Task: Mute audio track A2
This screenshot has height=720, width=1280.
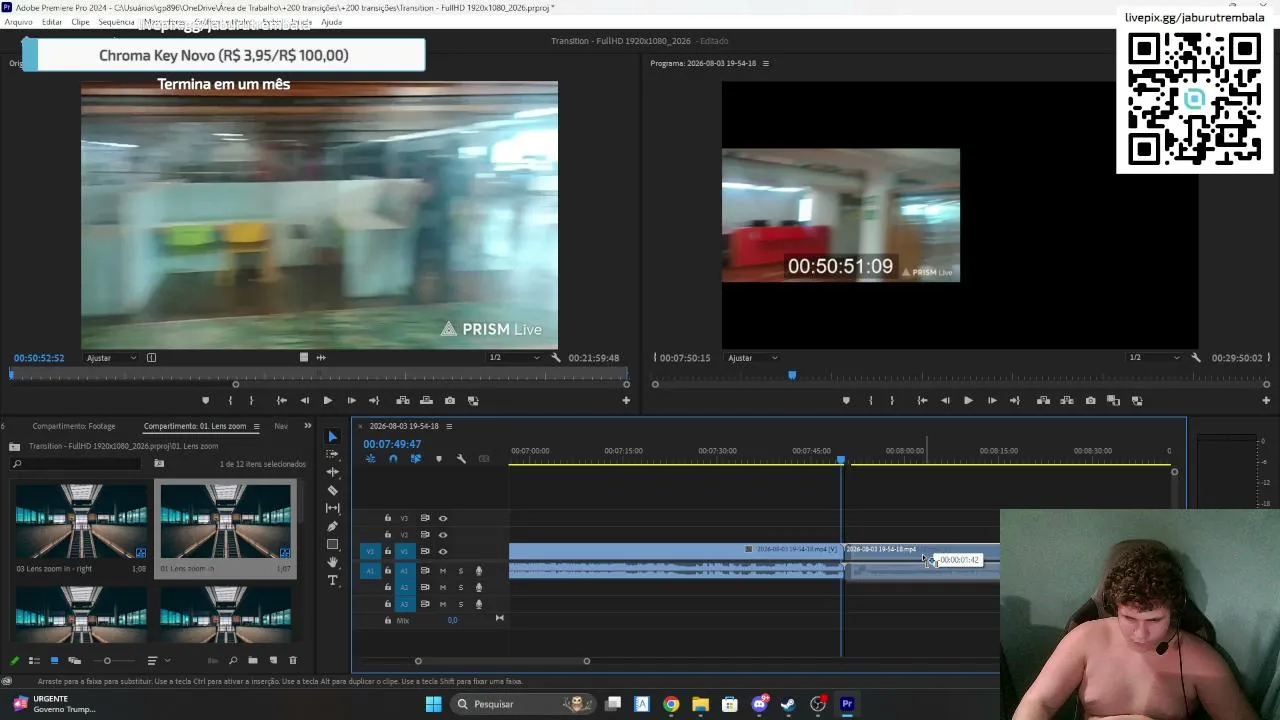Action: tap(443, 587)
